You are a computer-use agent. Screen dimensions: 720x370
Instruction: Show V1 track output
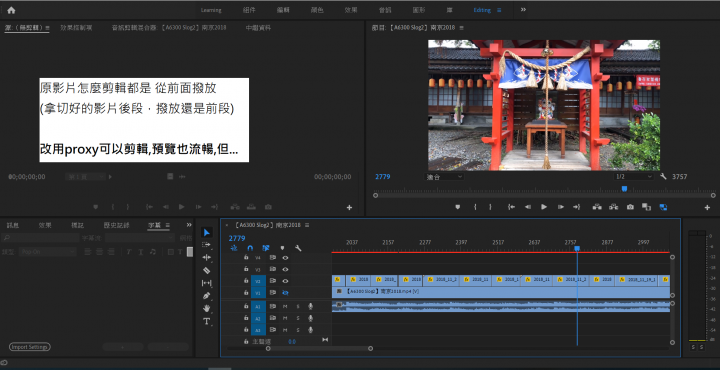click(x=285, y=292)
